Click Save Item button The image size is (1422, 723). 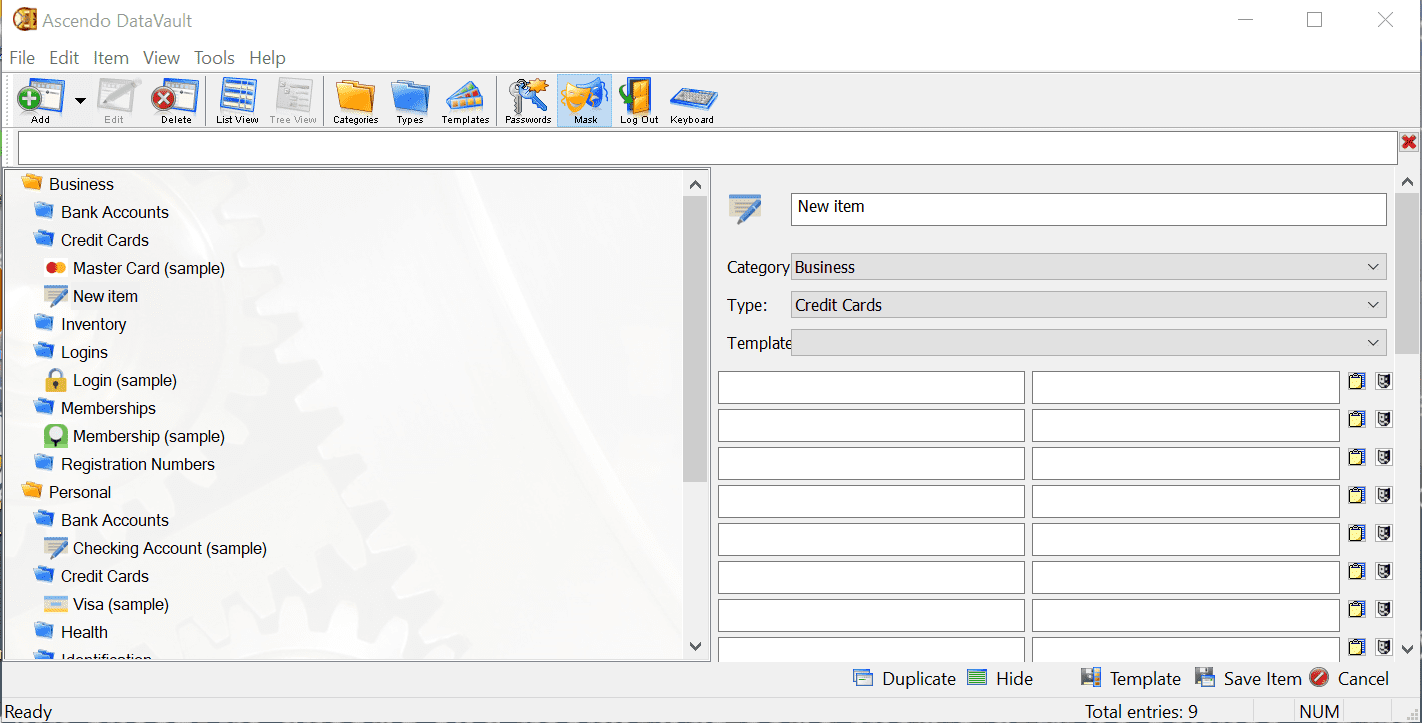[1248, 678]
